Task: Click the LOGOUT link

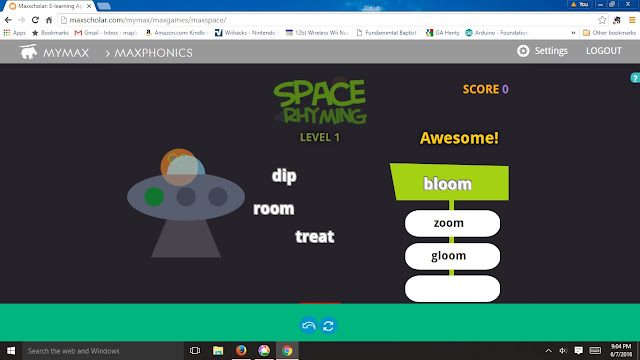Action: click(604, 51)
